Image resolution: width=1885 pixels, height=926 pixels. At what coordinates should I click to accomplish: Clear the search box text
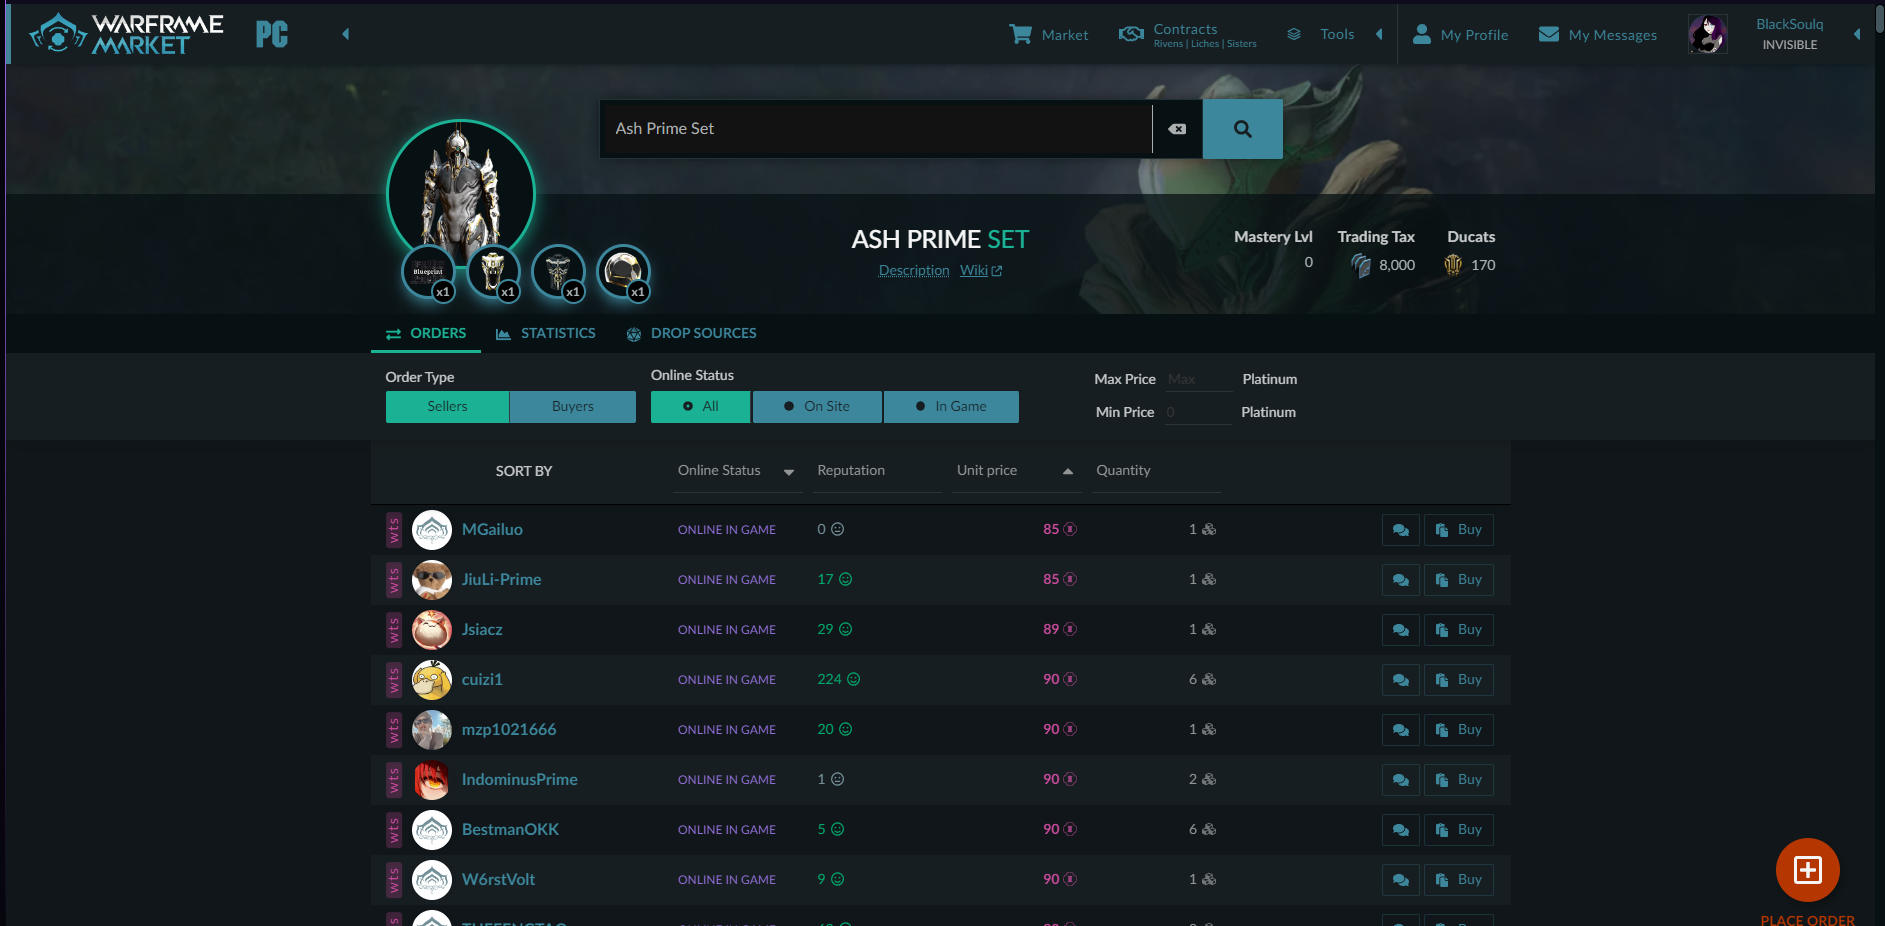pyautogui.click(x=1178, y=129)
